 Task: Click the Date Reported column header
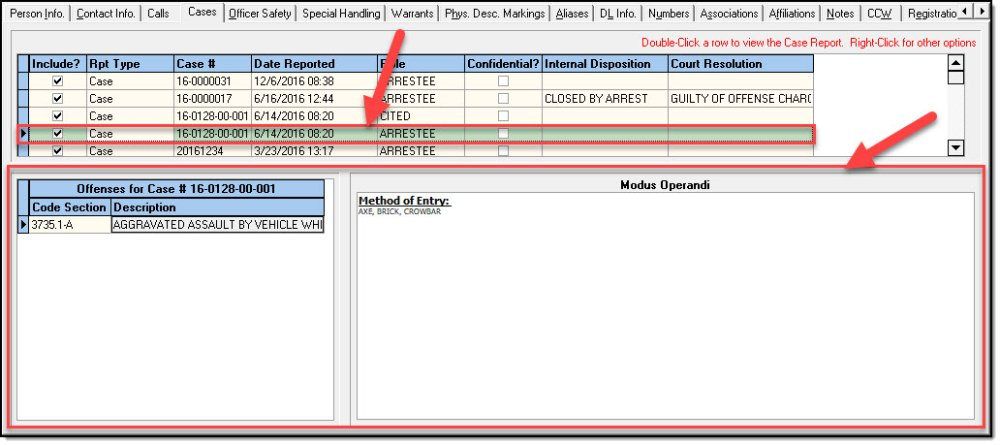click(x=313, y=64)
